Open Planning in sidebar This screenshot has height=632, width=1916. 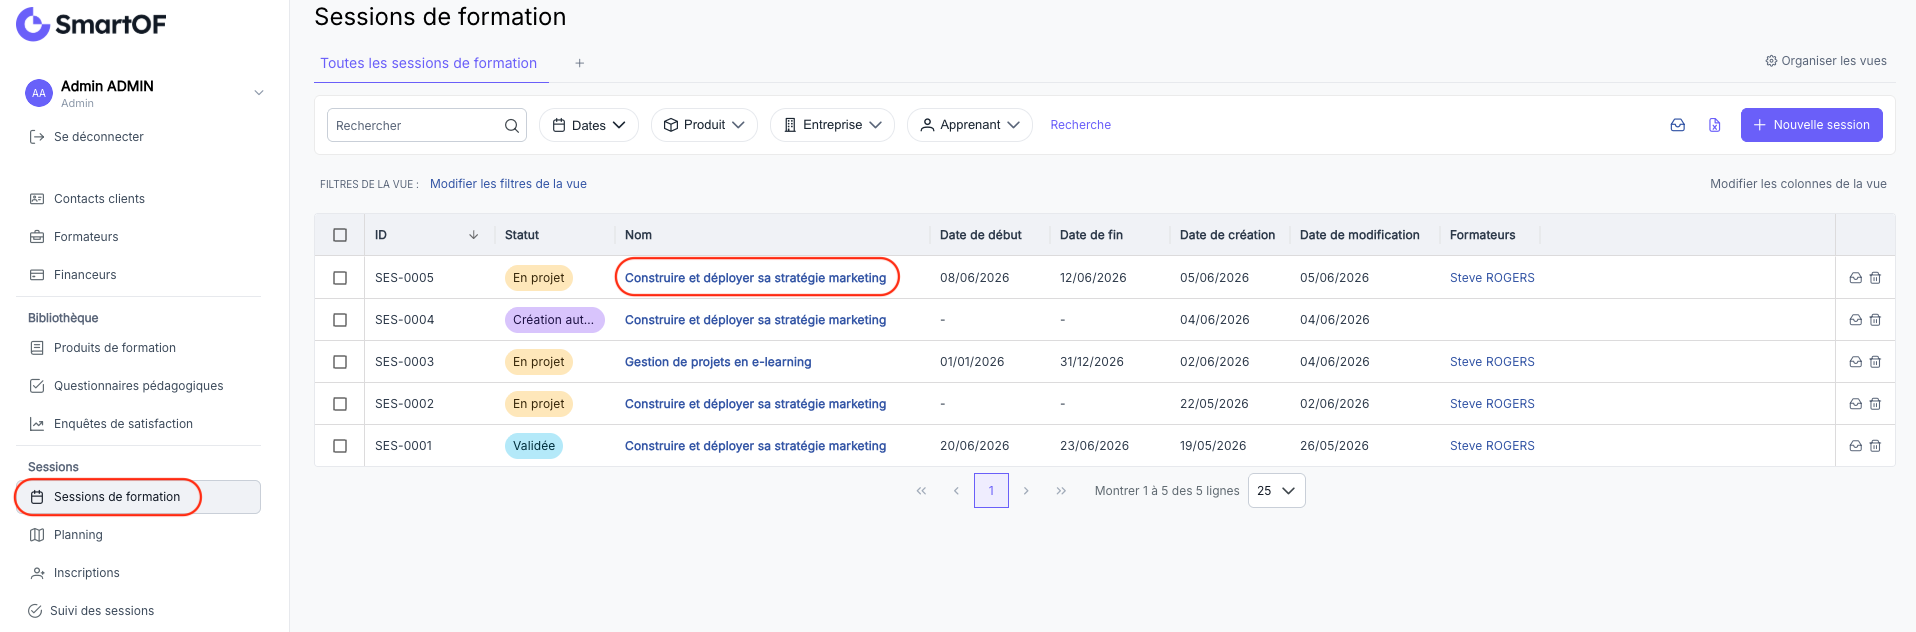click(78, 535)
